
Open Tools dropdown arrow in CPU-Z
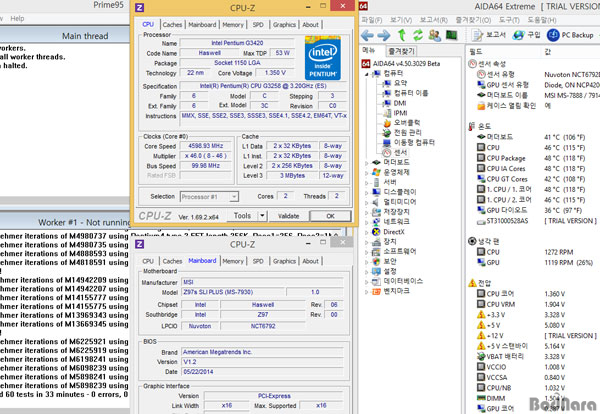click(262, 216)
